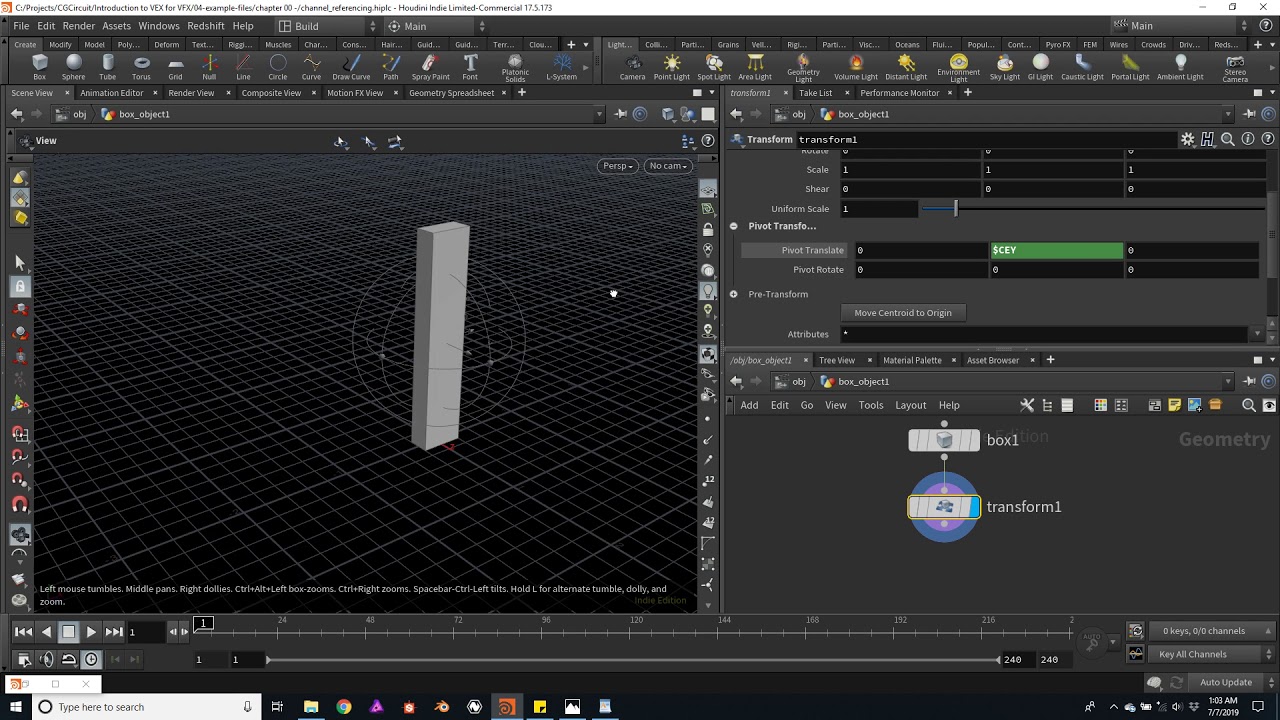Select the transform1 node in network
1280x720 pixels.
(x=944, y=507)
